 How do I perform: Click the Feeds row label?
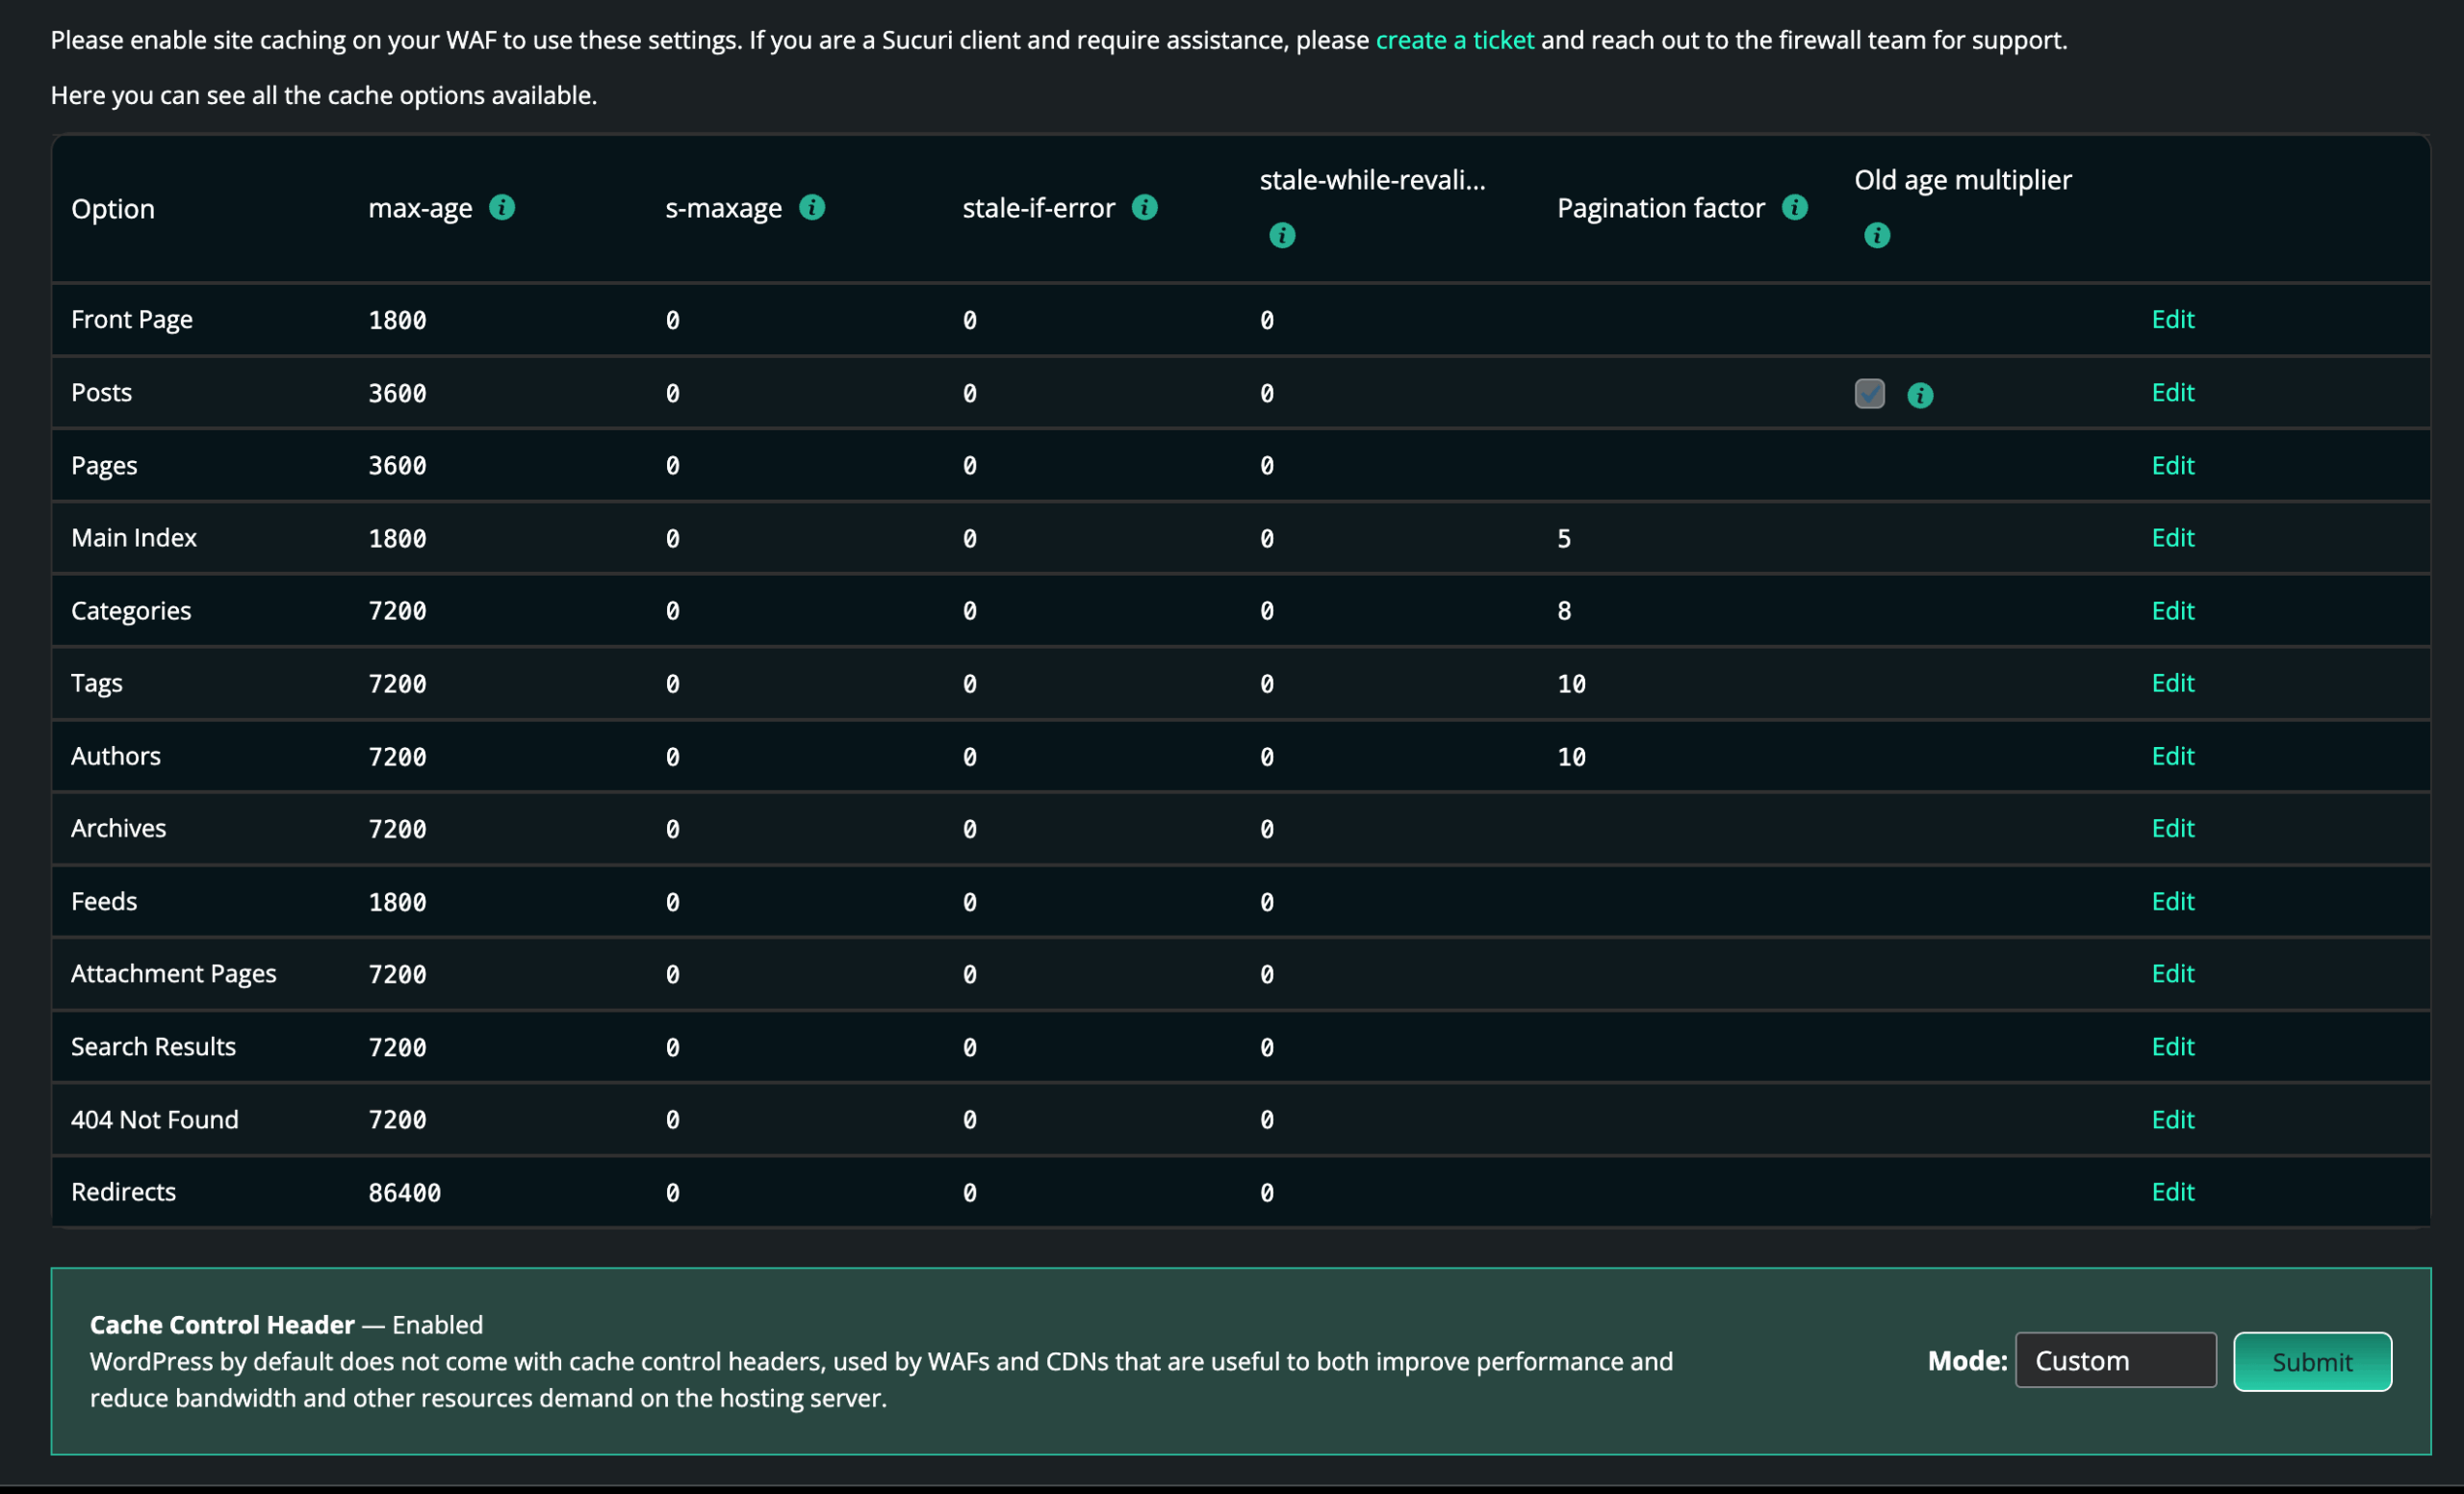[104, 901]
